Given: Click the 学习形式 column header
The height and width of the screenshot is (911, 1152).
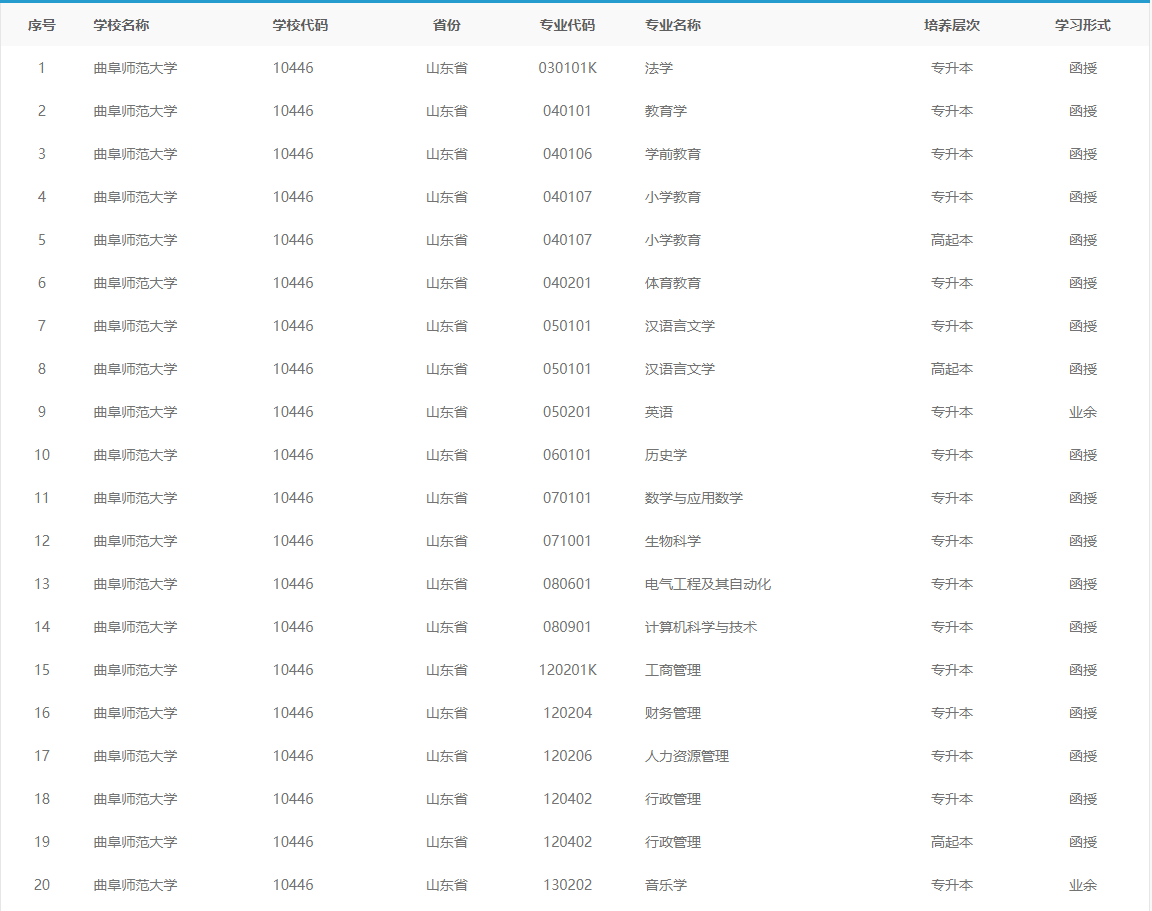Looking at the screenshot, I should coord(1082,25).
